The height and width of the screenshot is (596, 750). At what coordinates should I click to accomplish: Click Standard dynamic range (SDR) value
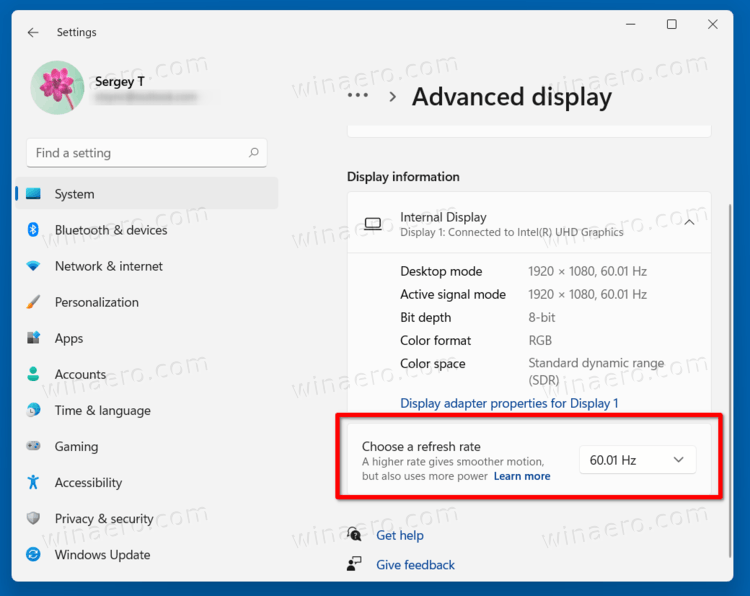(596, 372)
